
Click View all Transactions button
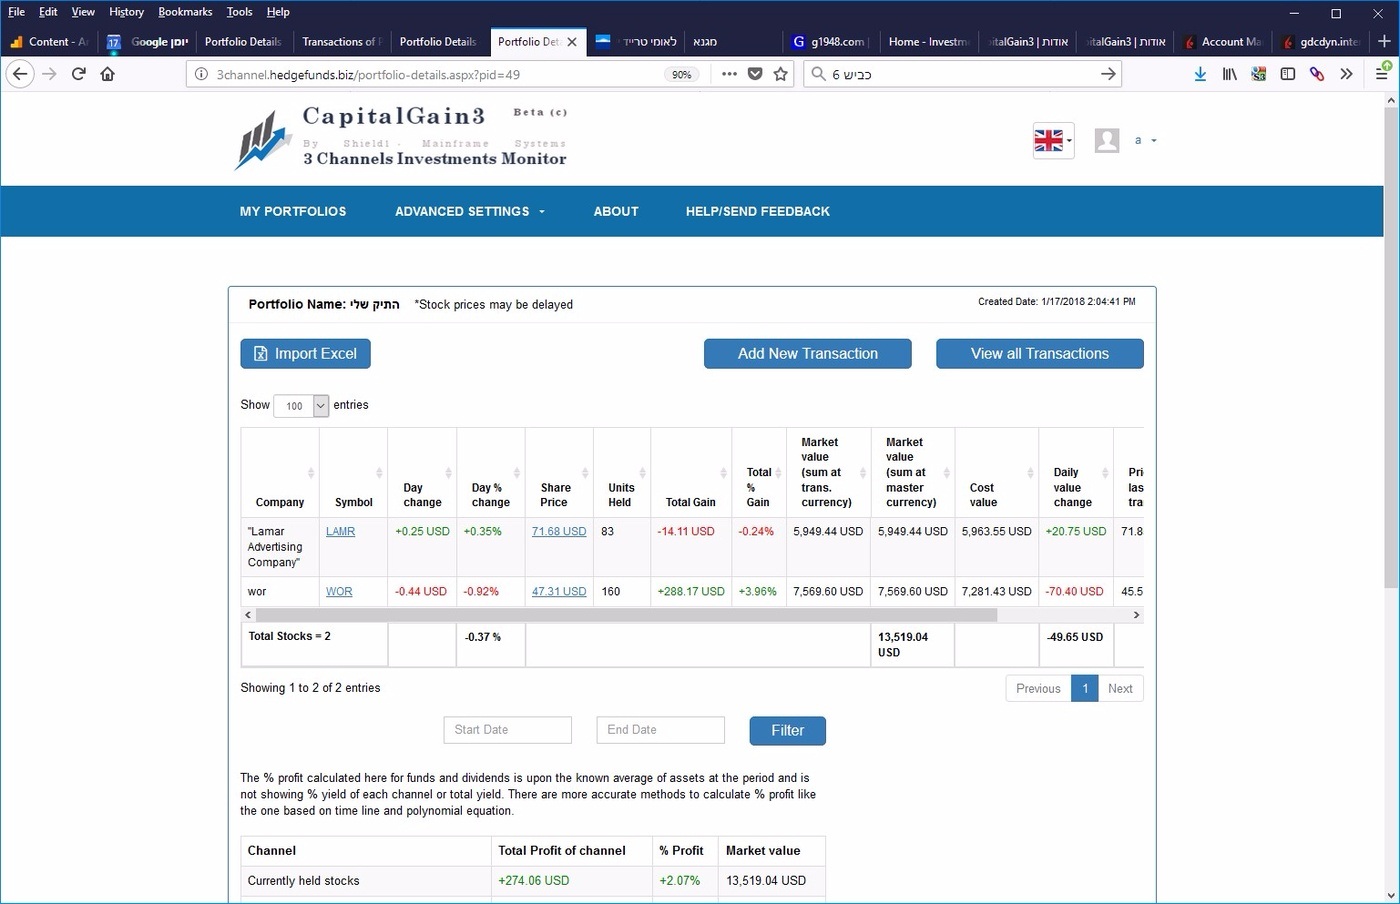1040,353
